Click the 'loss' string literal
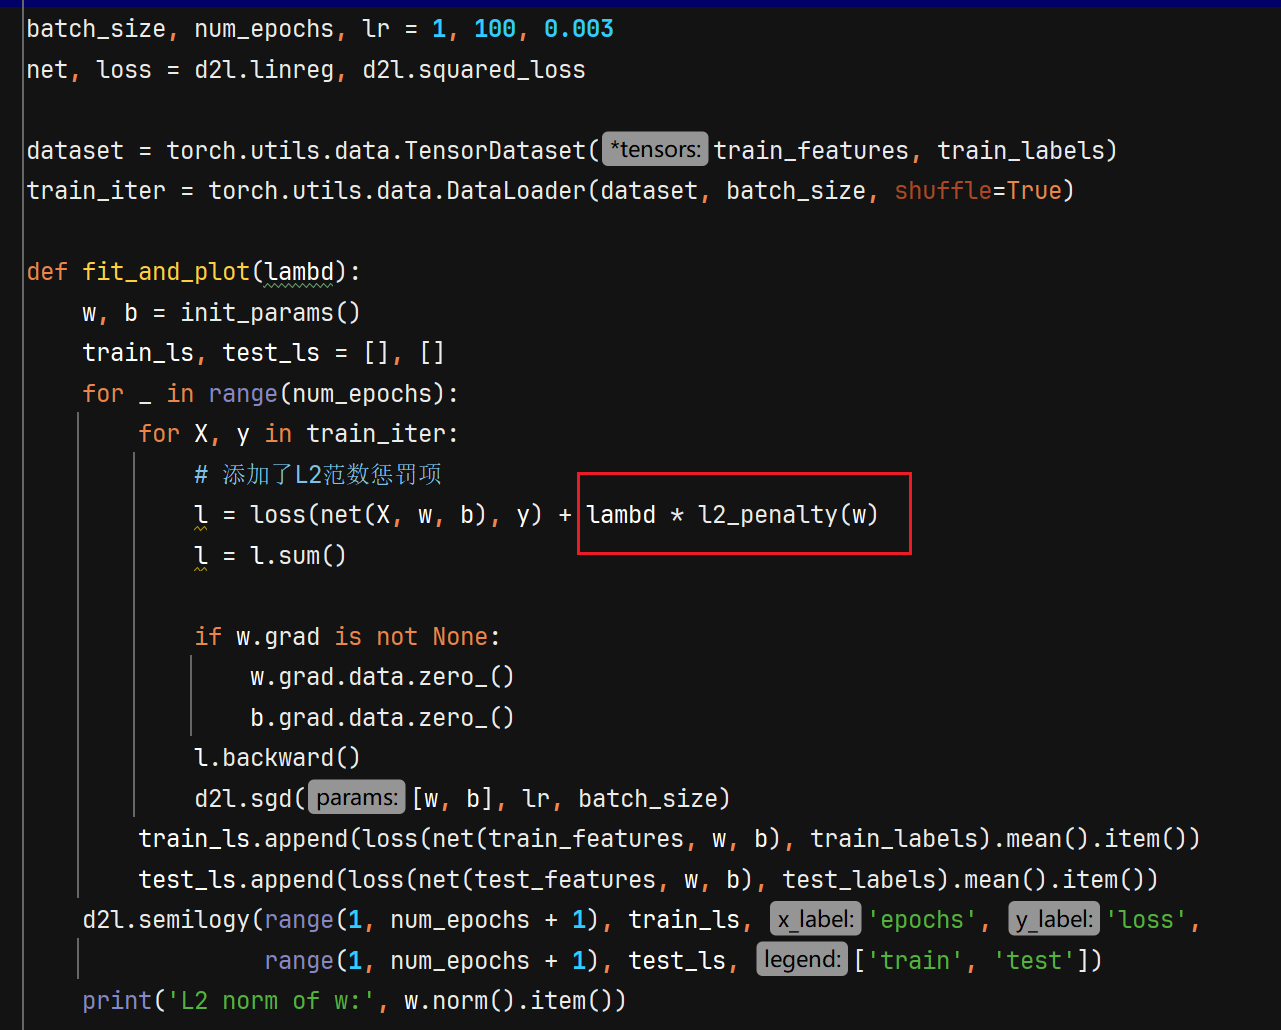The width and height of the screenshot is (1281, 1030). 1147,920
